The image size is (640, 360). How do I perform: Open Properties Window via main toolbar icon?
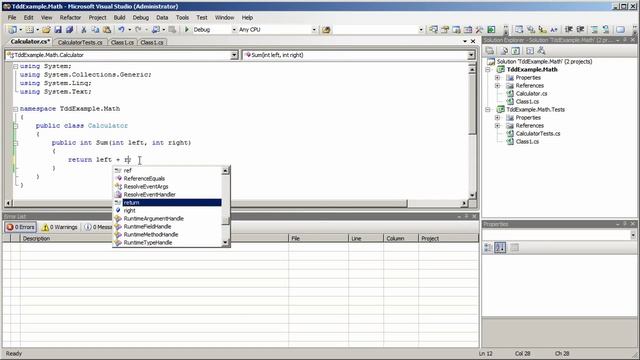click(x=445, y=29)
